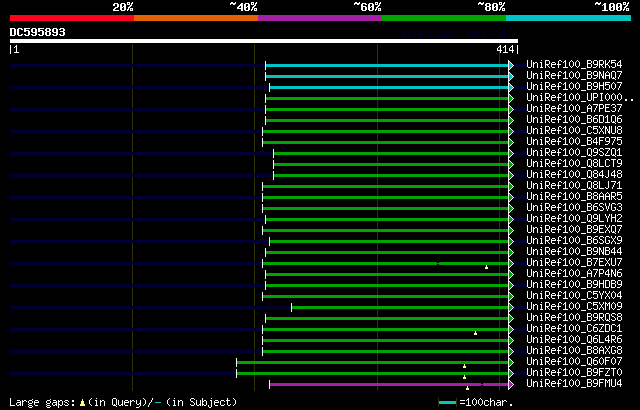Screen dimensions: 640x410
Task: Click the UniRef100_Q8LCT9 label
Action: coord(574,164)
